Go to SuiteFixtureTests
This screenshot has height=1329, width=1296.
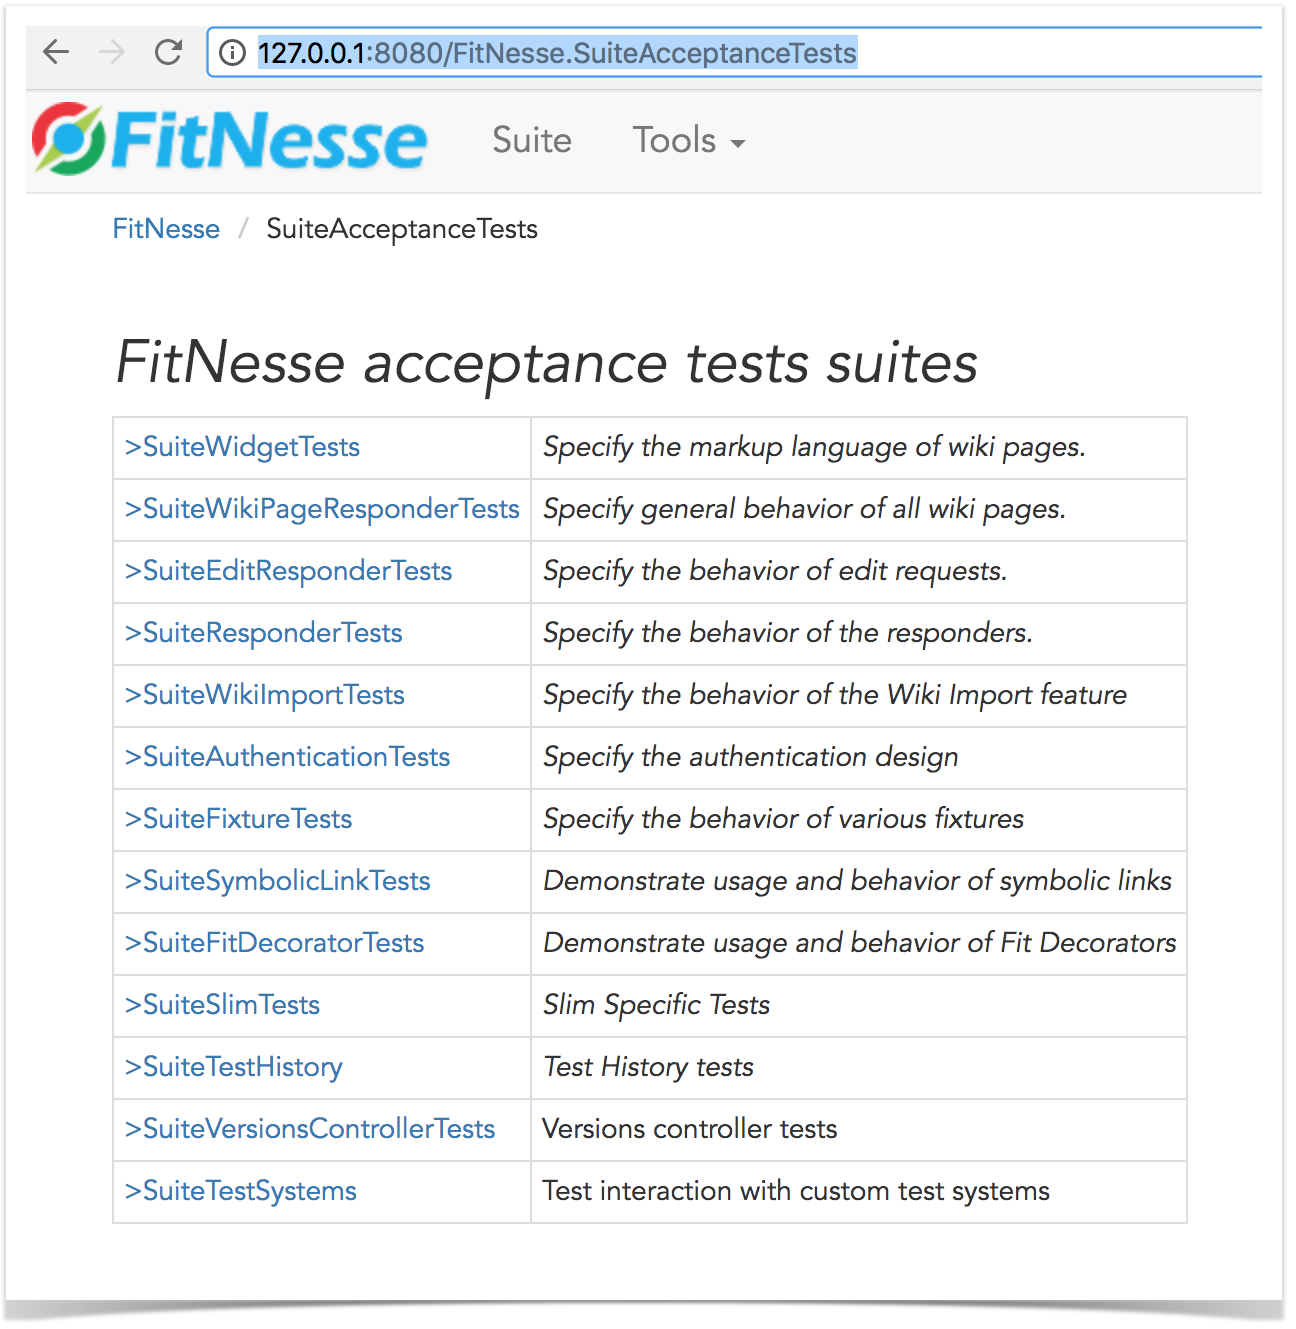coord(238,819)
